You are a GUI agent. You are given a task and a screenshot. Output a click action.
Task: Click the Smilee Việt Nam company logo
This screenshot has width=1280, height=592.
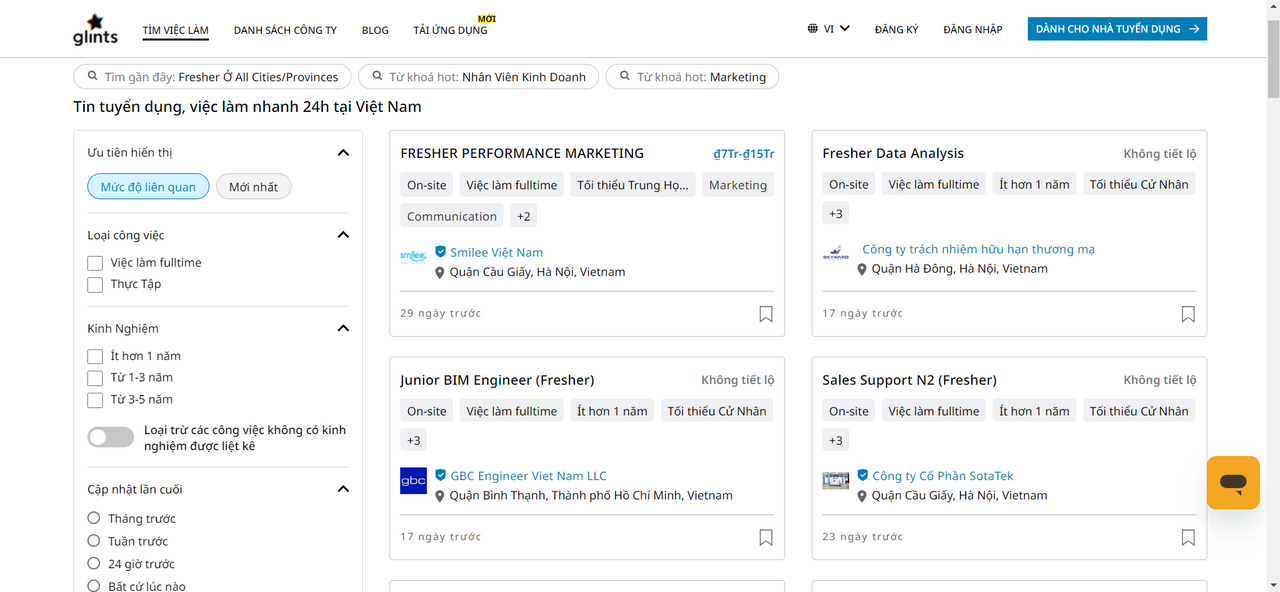tap(413, 256)
